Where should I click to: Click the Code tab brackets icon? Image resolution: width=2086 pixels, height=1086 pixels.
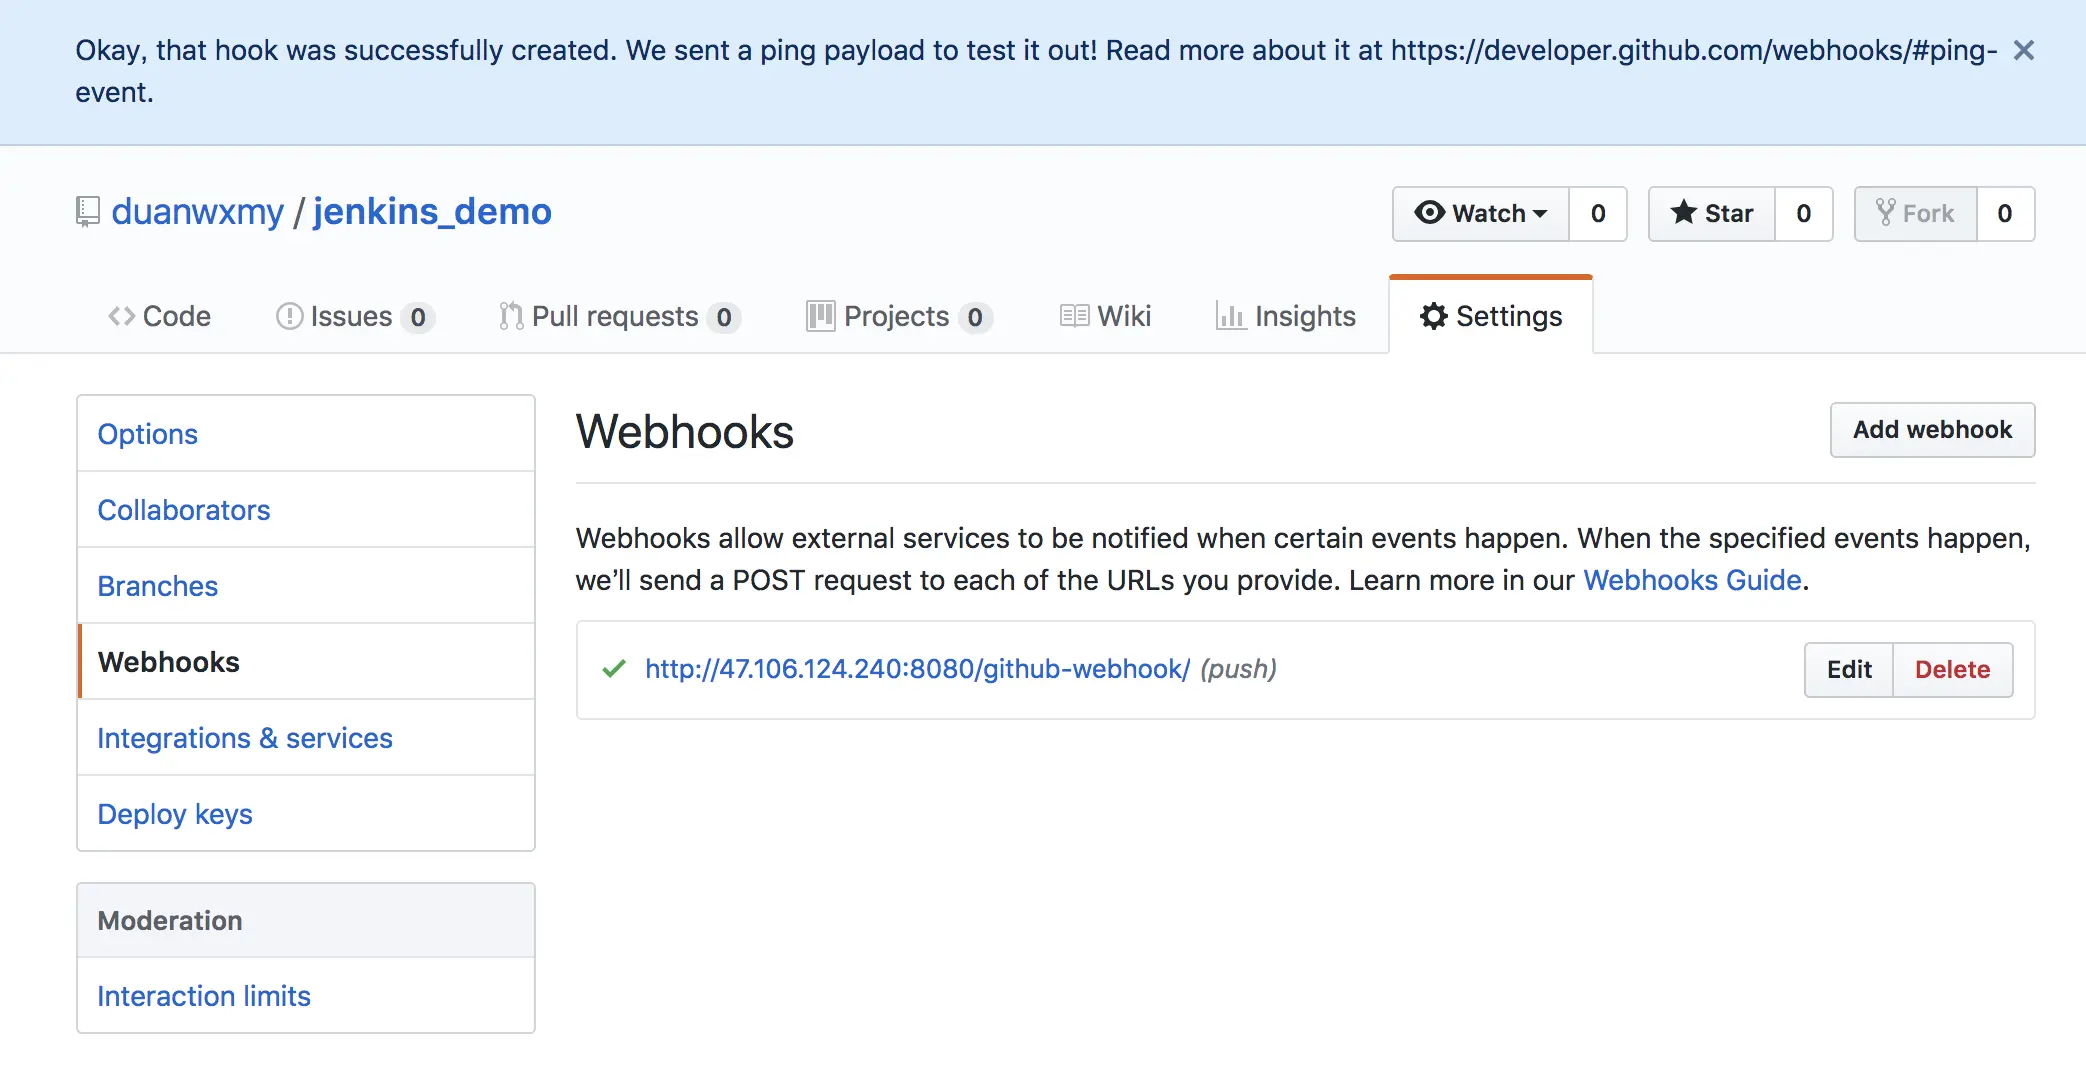(121, 317)
